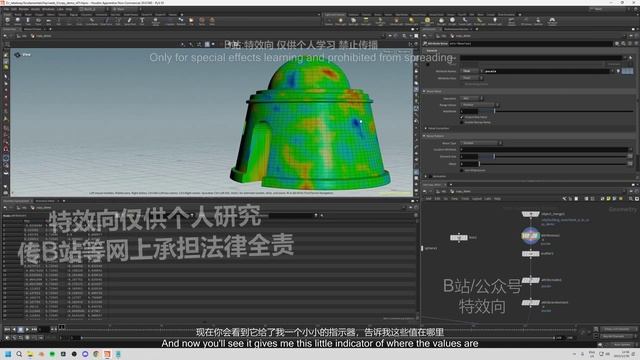640x360 pixels.
Task: Select the Platonic Solids shelf tool
Action: pos(156,21)
